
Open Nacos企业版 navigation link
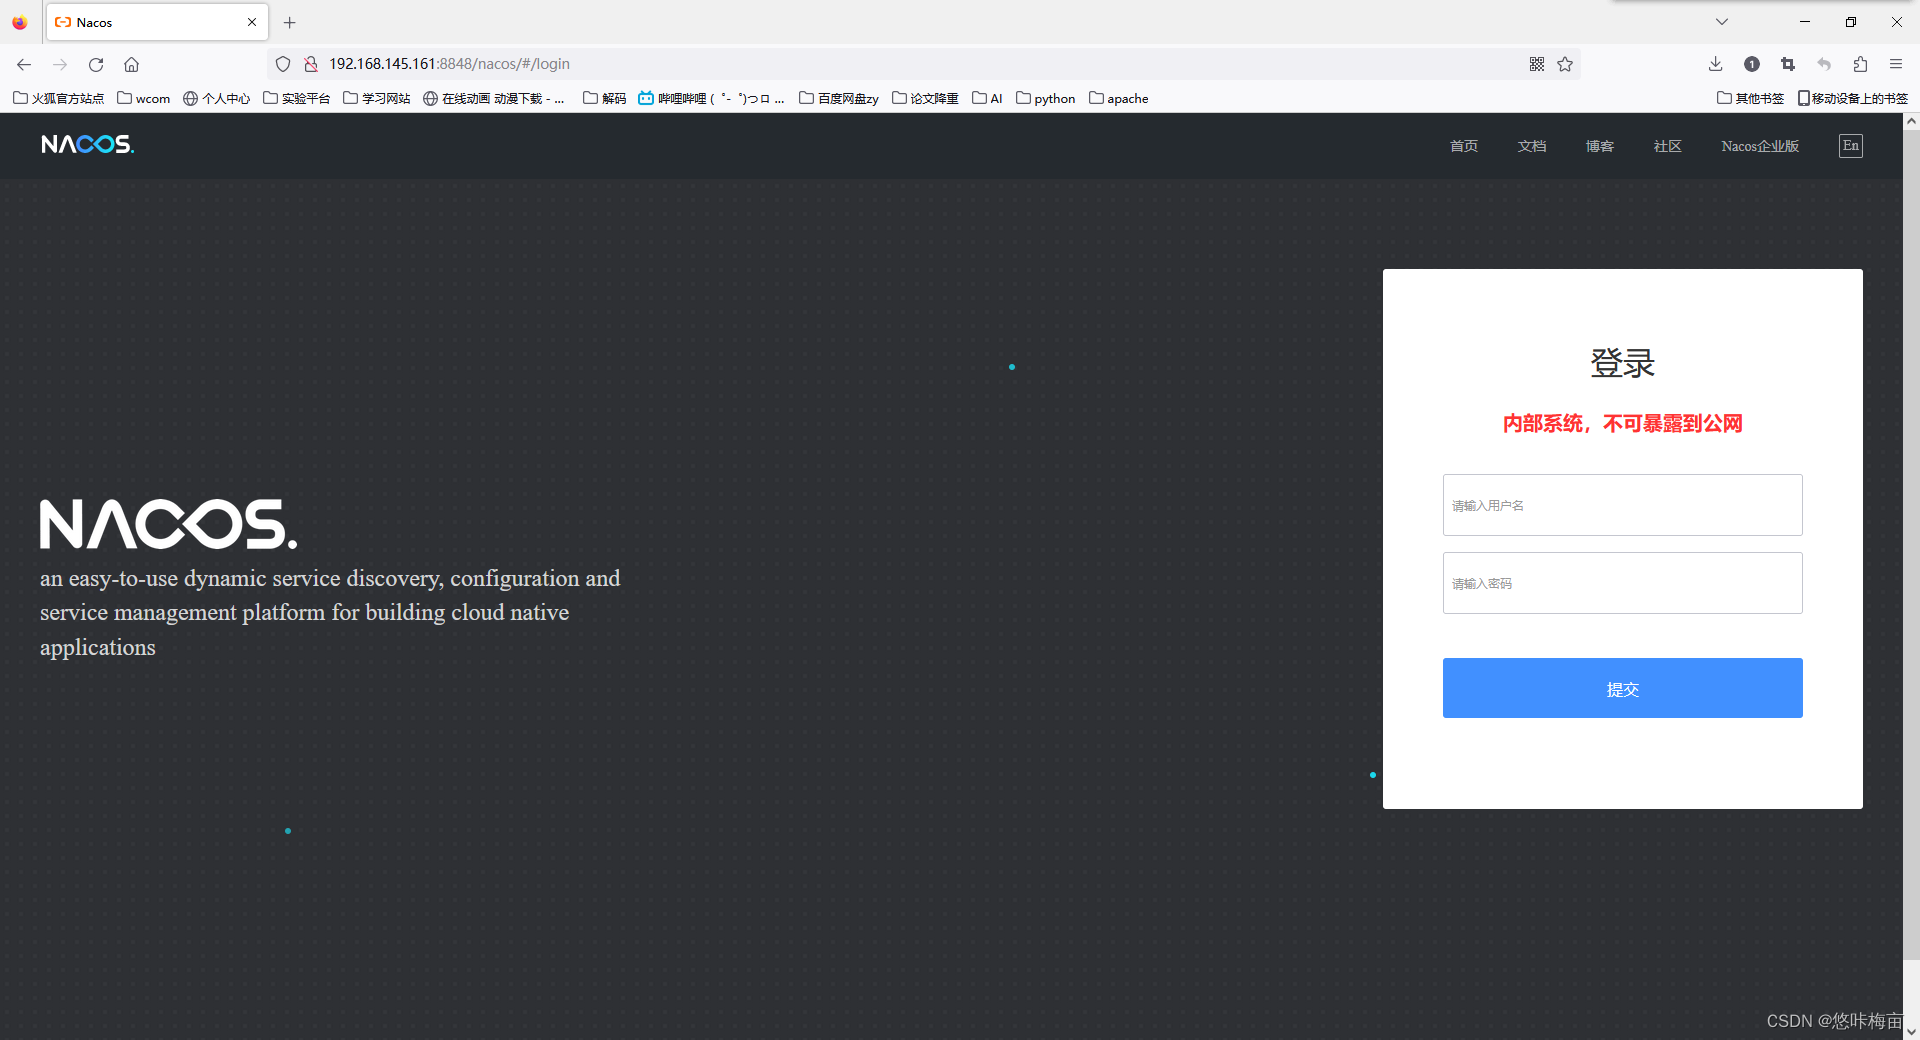[x=1760, y=146]
